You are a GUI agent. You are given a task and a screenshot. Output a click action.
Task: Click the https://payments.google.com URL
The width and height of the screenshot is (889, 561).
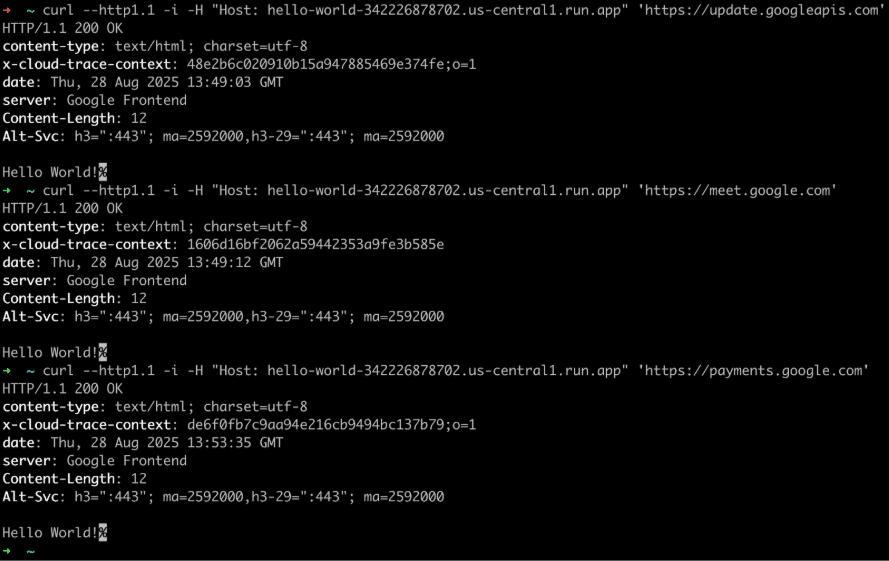pyautogui.click(x=753, y=371)
